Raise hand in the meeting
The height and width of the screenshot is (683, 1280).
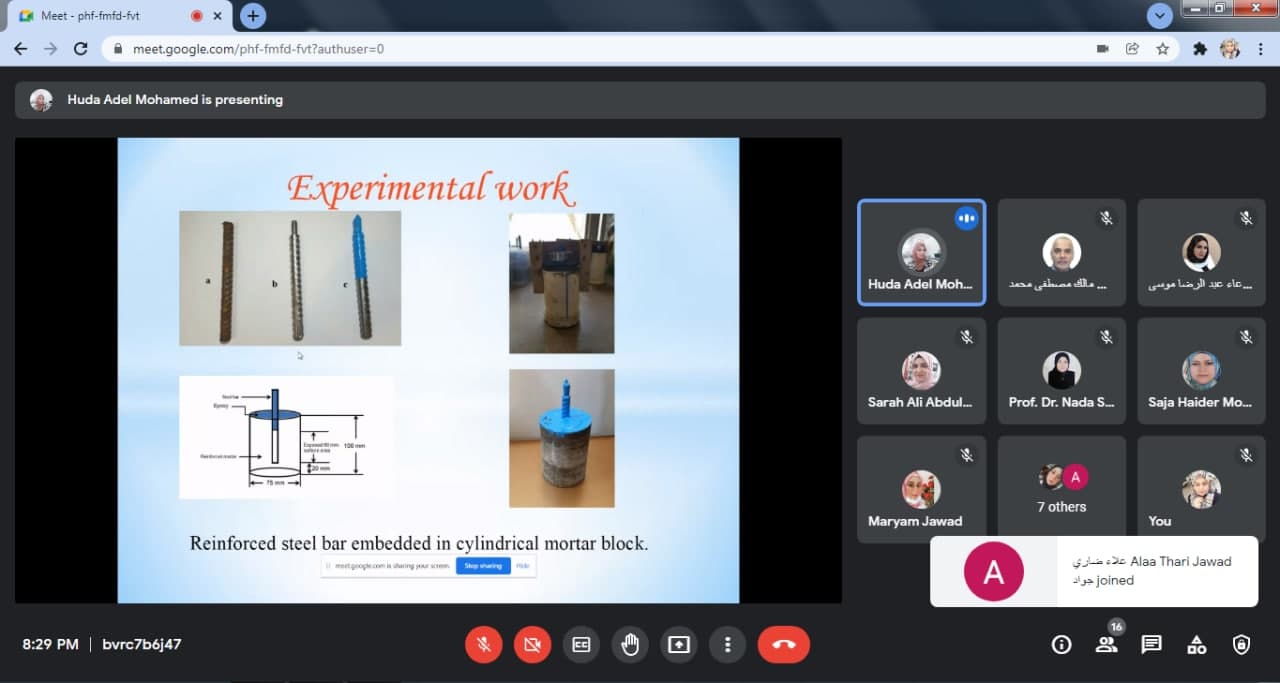pos(630,645)
